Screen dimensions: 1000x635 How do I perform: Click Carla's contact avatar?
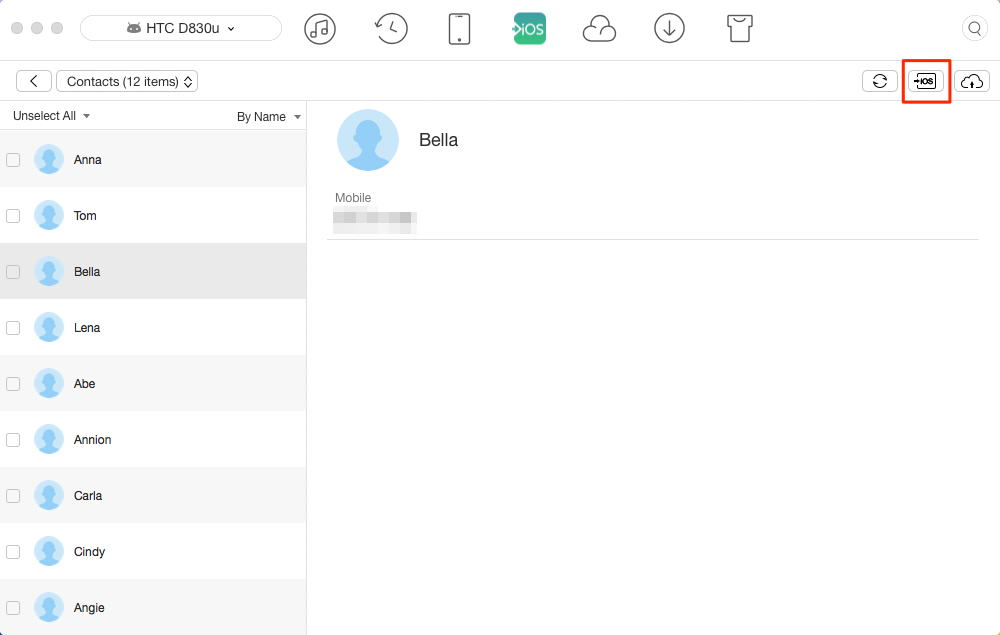pos(48,495)
